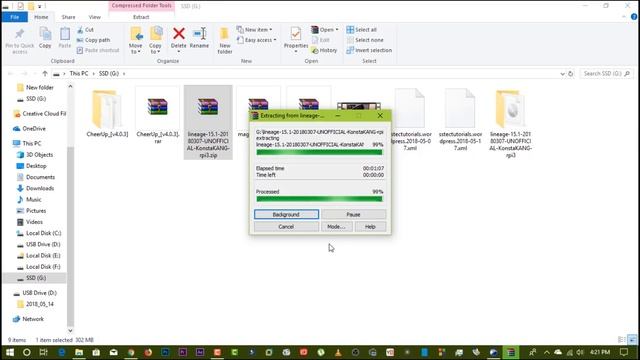The image size is (640, 360).
Task: Click the Rename icon
Action: point(199,33)
